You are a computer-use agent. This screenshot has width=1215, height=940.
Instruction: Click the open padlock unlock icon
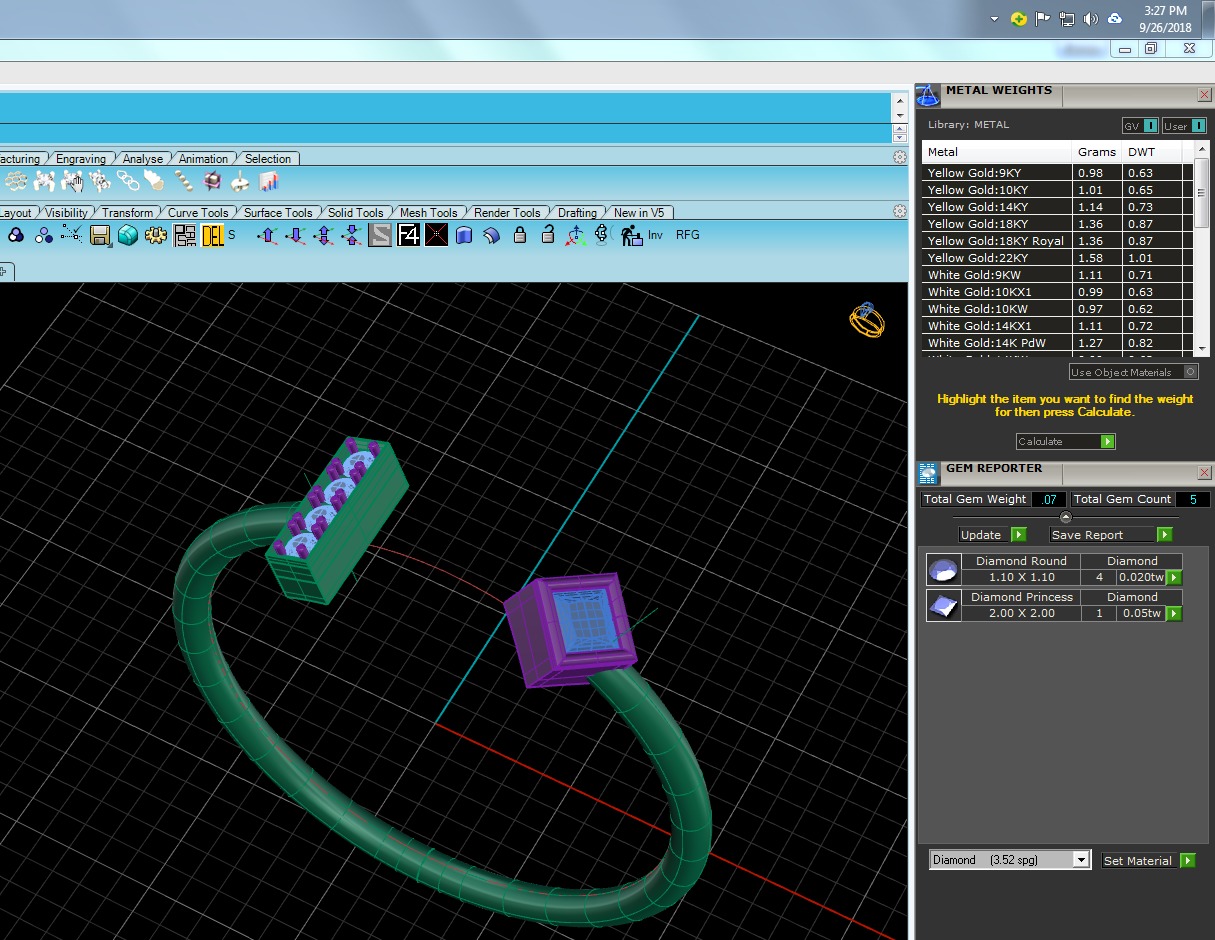(x=547, y=235)
